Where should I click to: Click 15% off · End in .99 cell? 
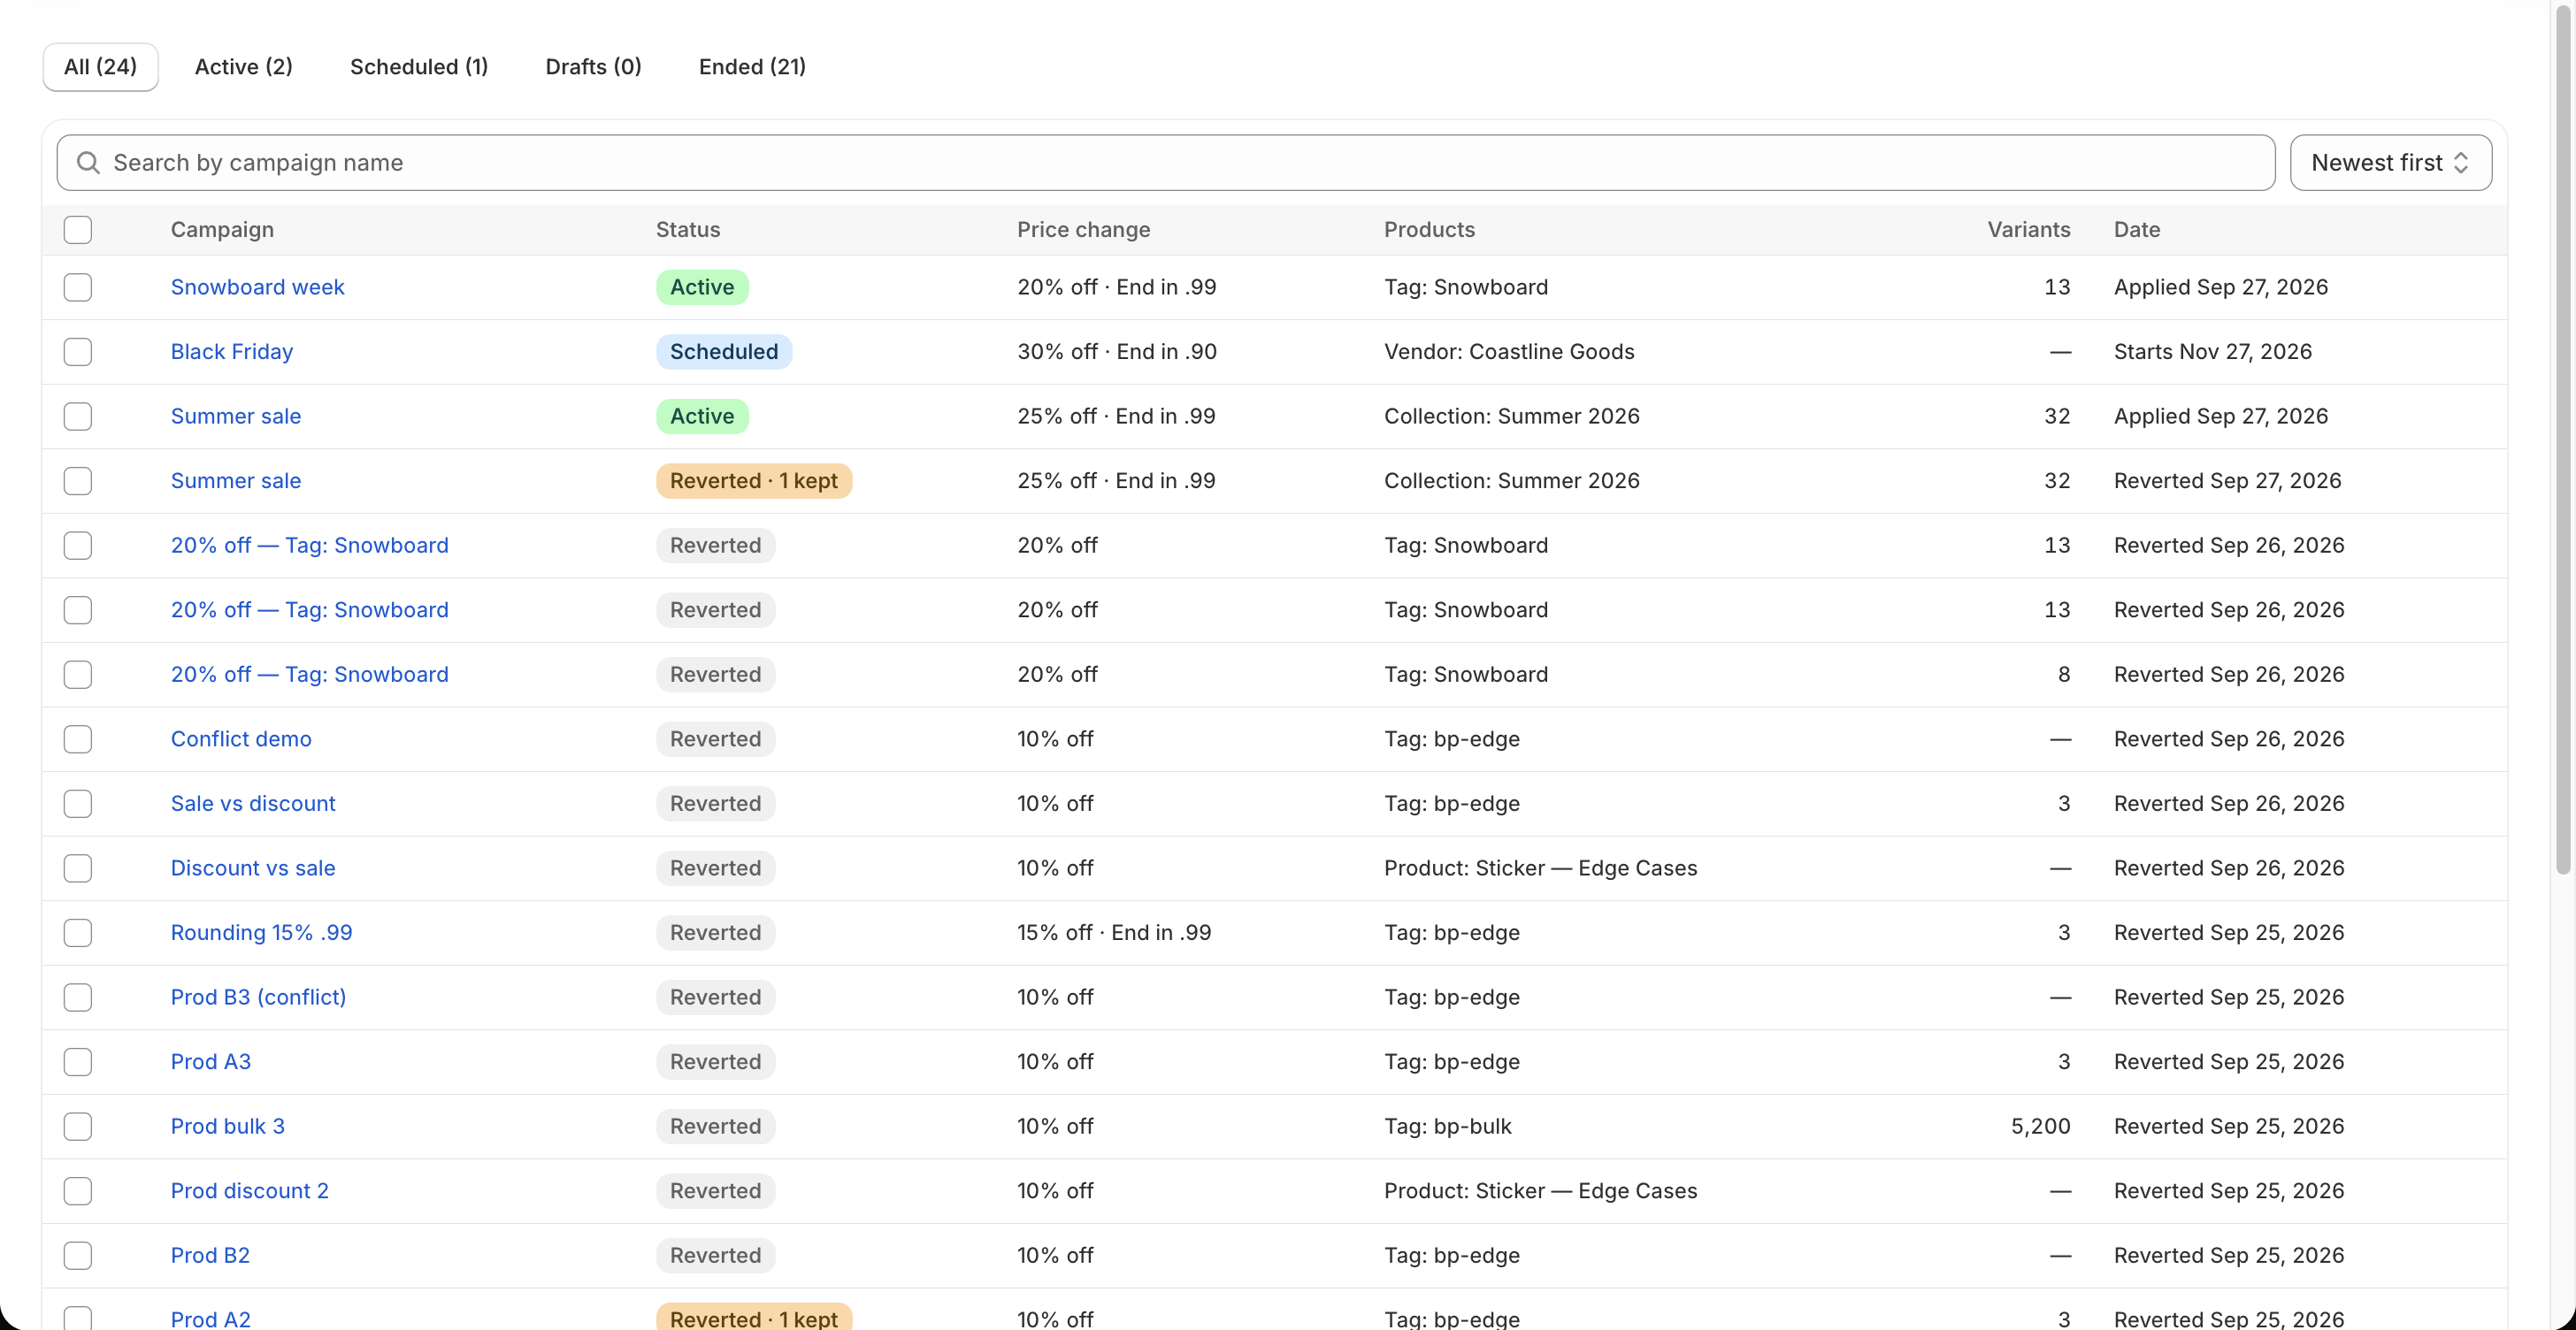coord(1114,933)
